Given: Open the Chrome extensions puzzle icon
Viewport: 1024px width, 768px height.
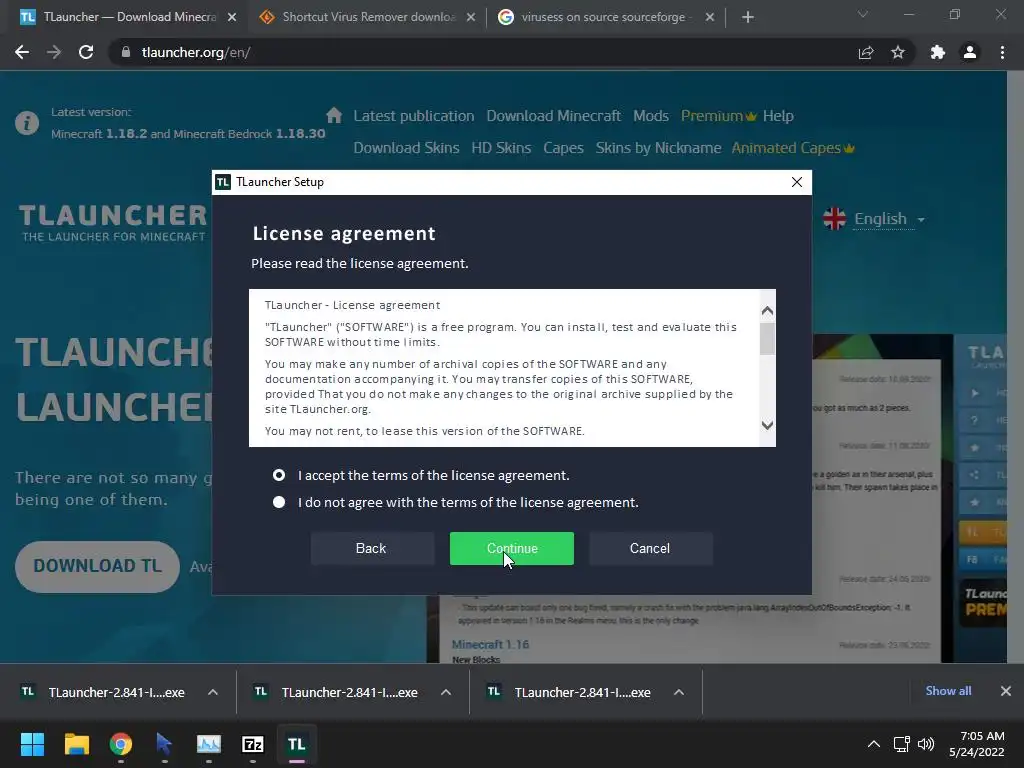Looking at the screenshot, I should tap(938, 52).
